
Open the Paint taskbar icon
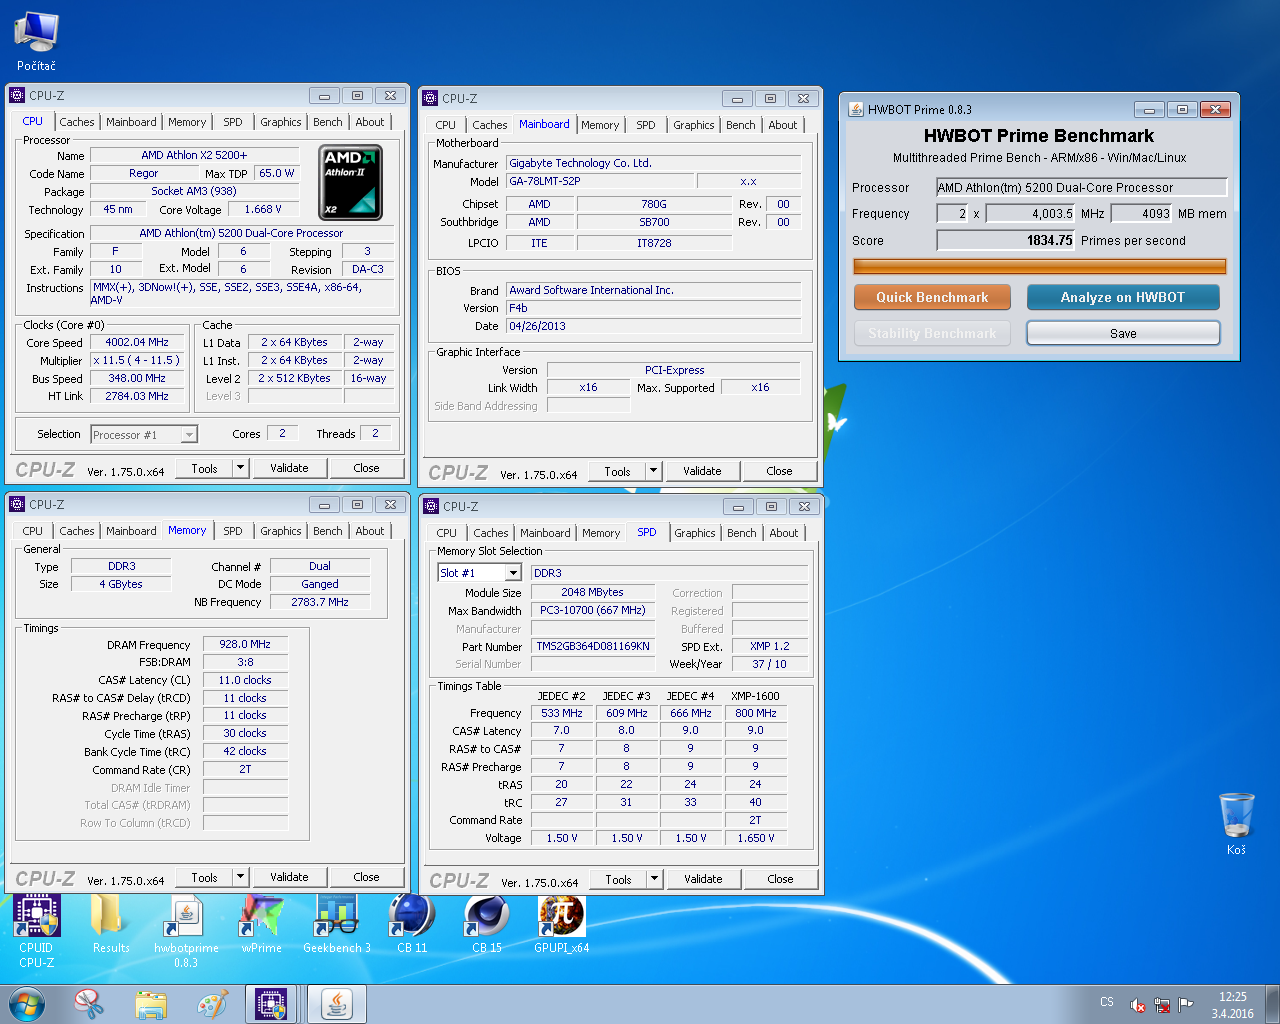point(212,1004)
